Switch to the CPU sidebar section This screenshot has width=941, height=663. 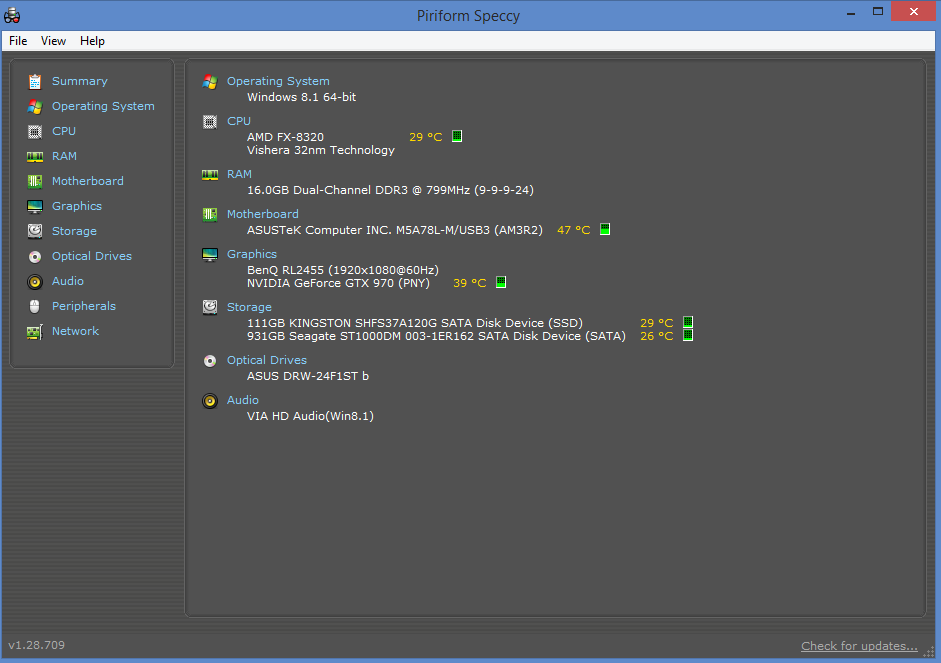click(64, 131)
